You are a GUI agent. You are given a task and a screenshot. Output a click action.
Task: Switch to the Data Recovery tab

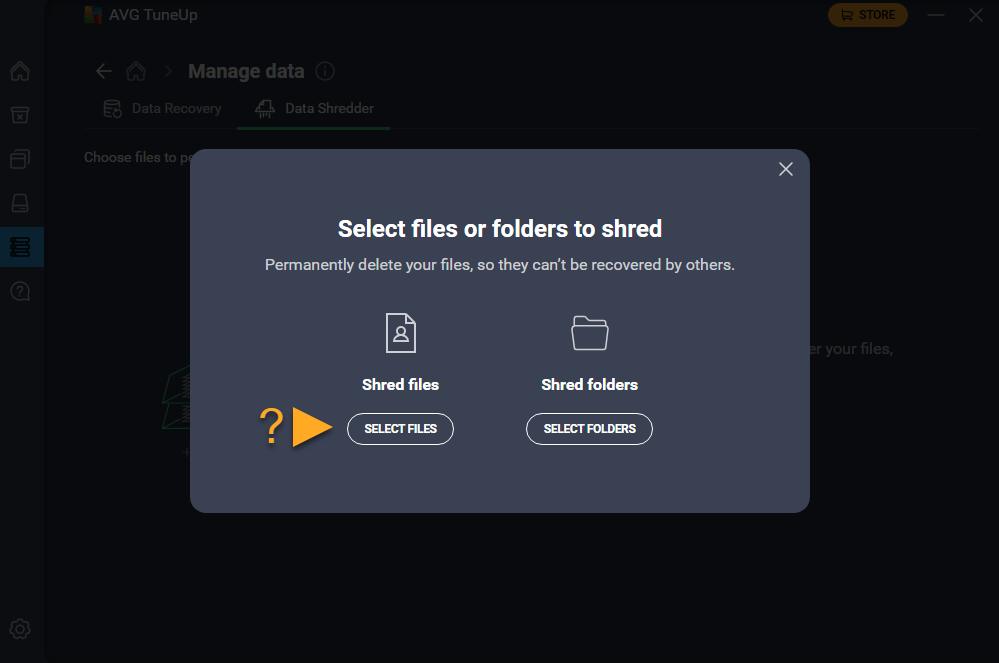(163, 108)
